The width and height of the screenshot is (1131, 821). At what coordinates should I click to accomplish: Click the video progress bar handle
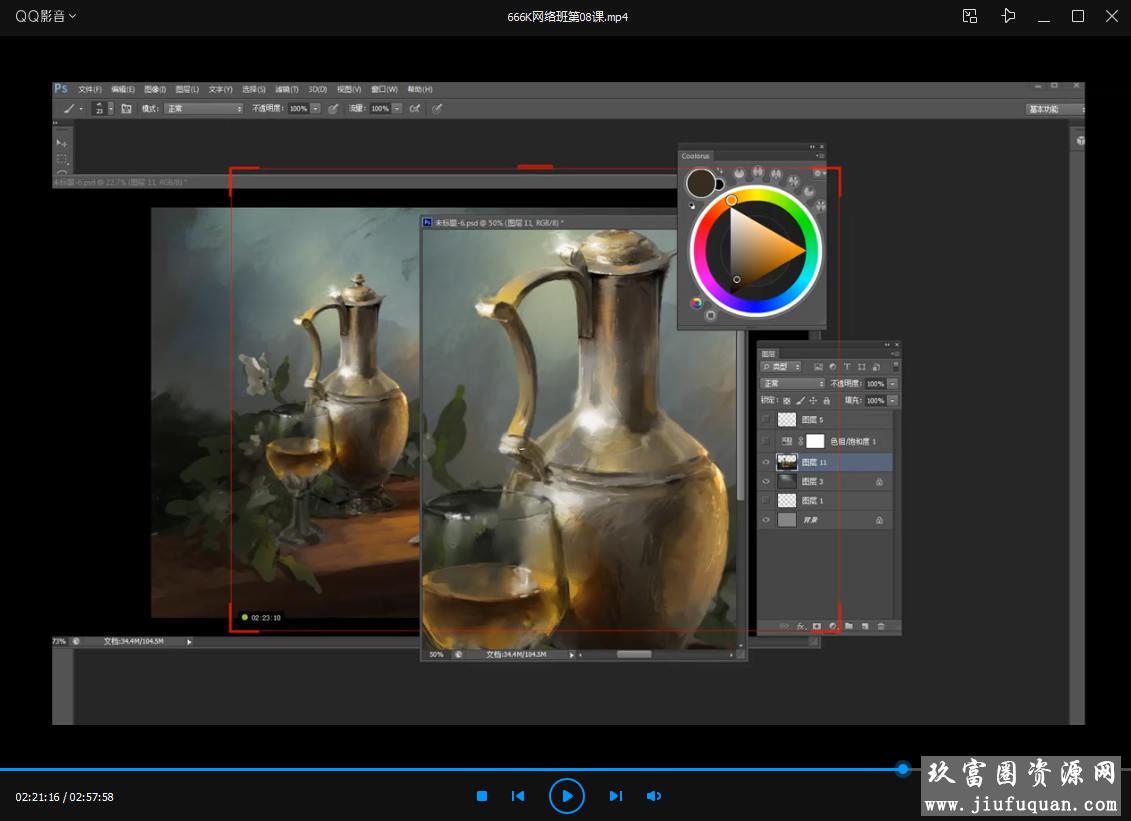pyautogui.click(x=903, y=769)
